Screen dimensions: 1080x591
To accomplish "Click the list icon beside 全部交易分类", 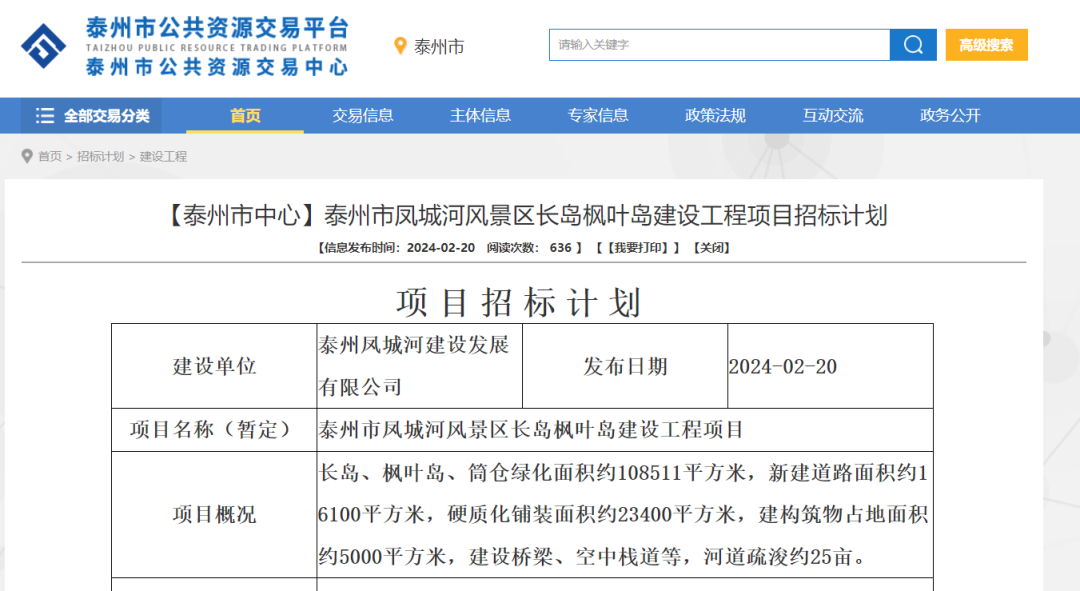I will coord(45,116).
